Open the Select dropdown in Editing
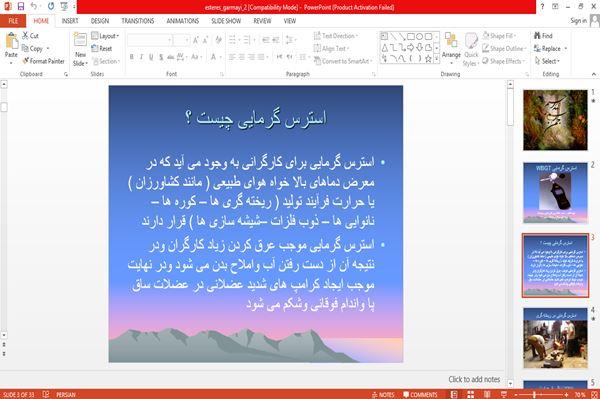Screen dimensions: 600x399 pyautogui.click(x=547, y=61)
